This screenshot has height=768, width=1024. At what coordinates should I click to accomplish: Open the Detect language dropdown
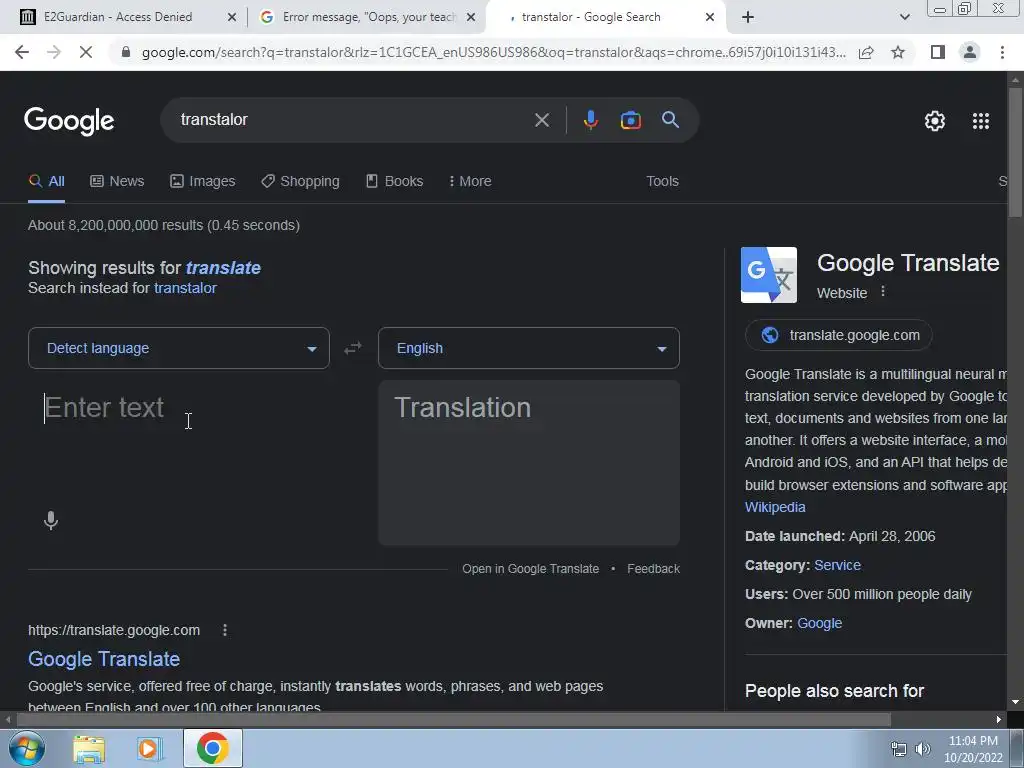[179, 348]
